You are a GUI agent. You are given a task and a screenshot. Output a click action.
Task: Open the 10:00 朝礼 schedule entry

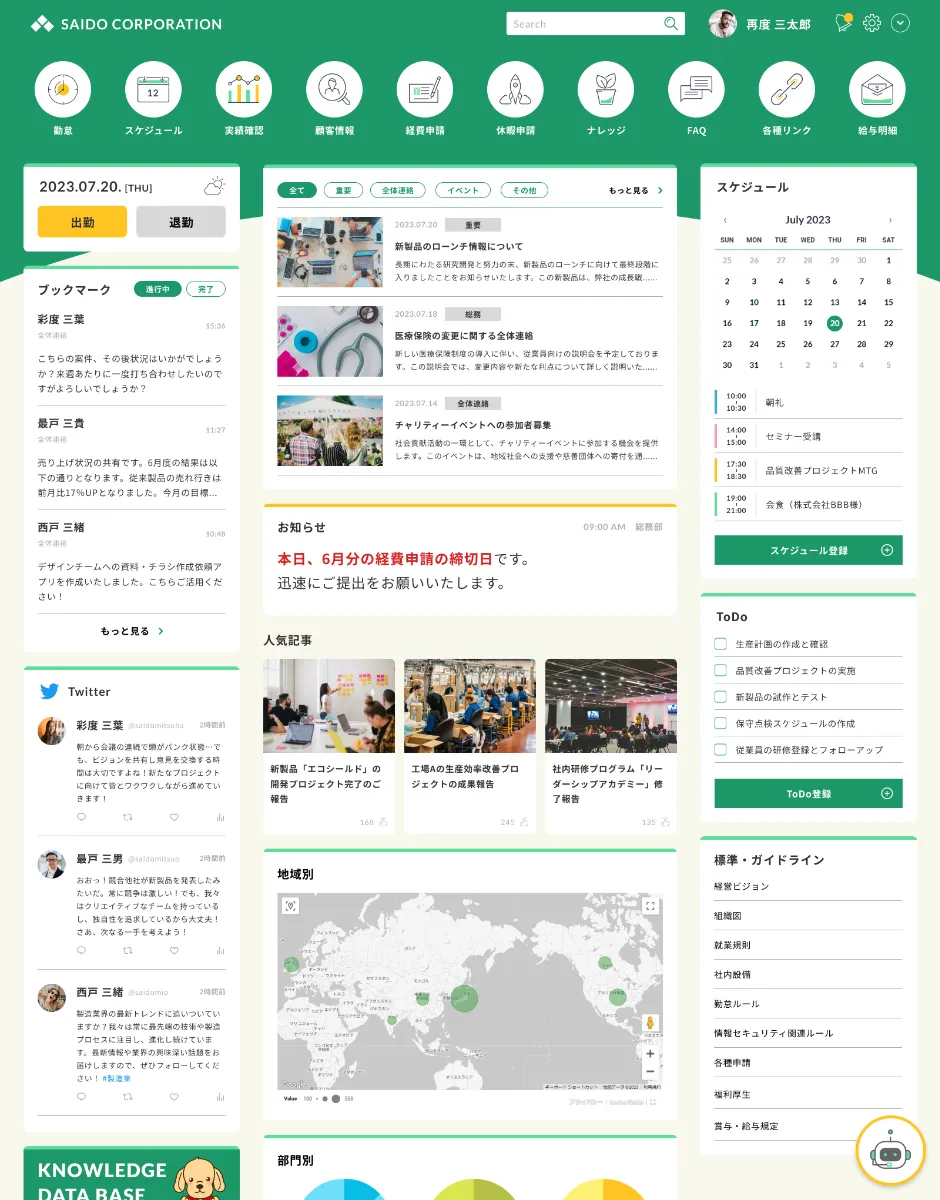[x=808, y=402]
